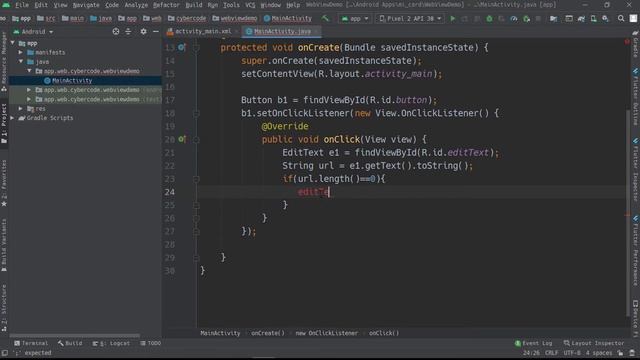Expand Gradle Scripts node
The width and height of the screenshot is (640, 360).
pos(13,118)
